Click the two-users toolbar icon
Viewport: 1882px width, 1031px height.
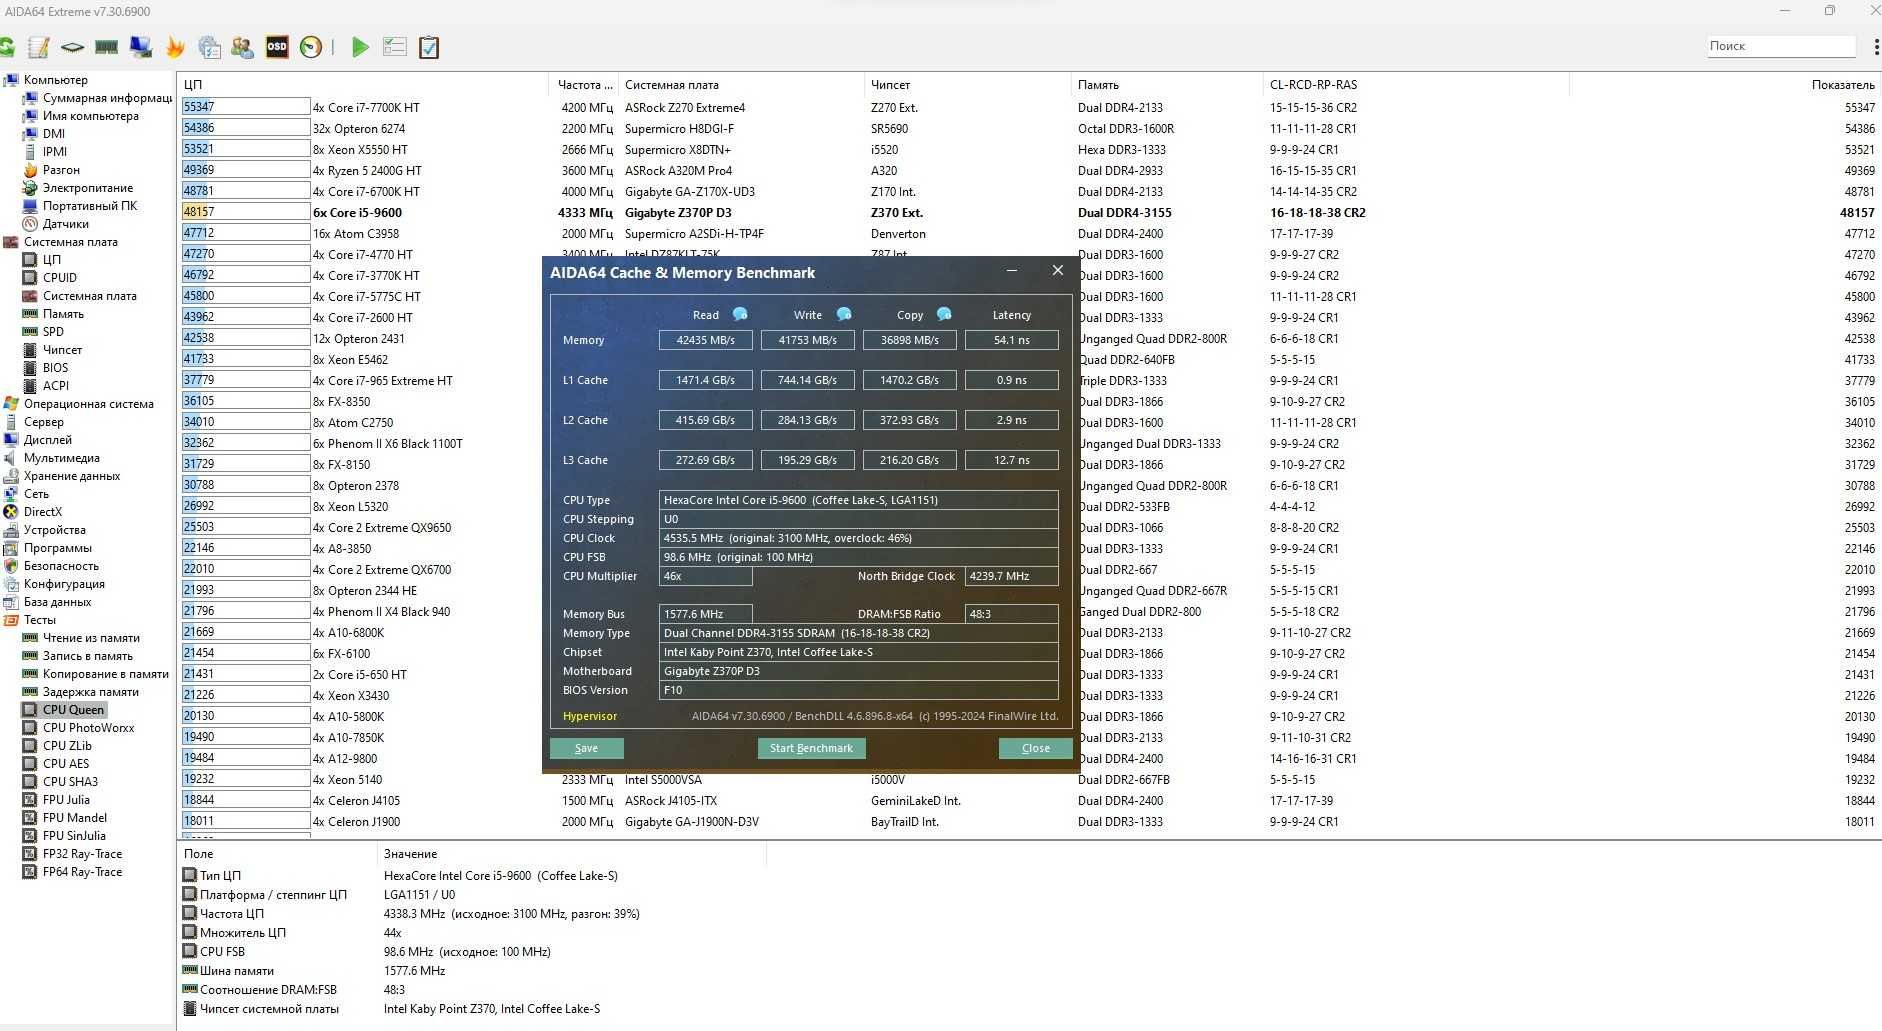click(x=242, y=47)
